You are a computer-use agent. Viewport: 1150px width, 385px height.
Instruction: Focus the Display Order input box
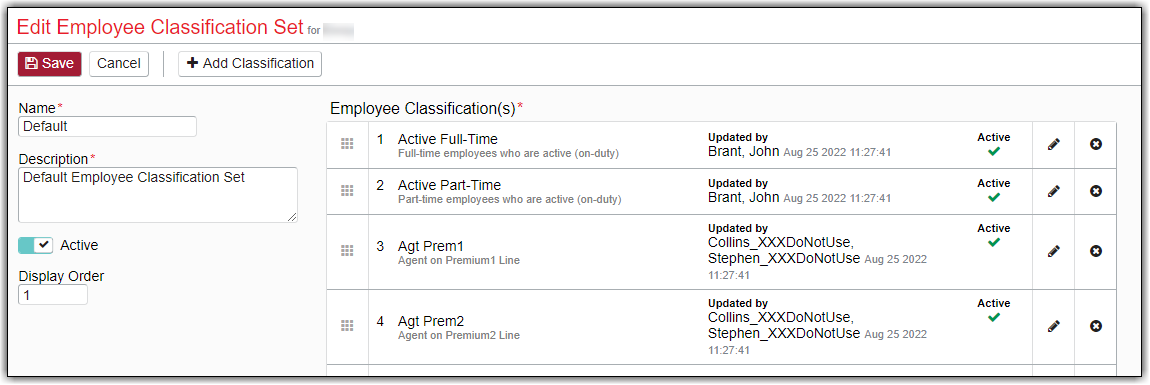tap(53, 295)
